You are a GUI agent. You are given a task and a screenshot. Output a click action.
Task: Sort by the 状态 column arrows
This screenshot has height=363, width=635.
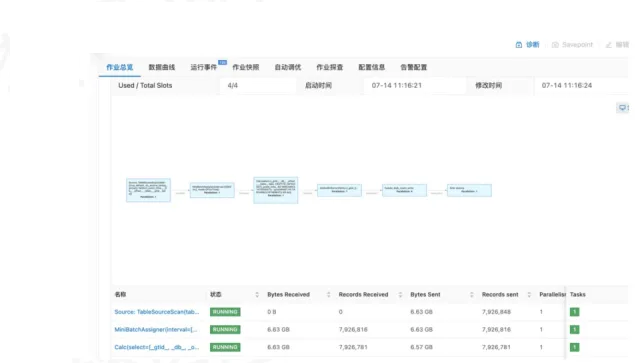tap(257, 295)
